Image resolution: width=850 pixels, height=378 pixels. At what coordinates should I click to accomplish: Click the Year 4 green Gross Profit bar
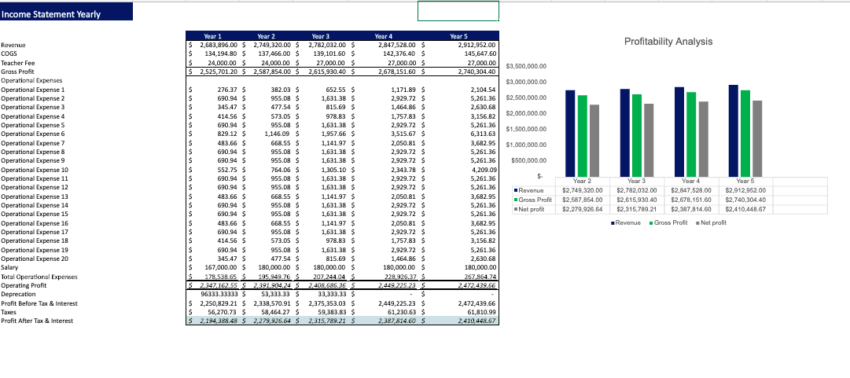(x=691, y=134)
